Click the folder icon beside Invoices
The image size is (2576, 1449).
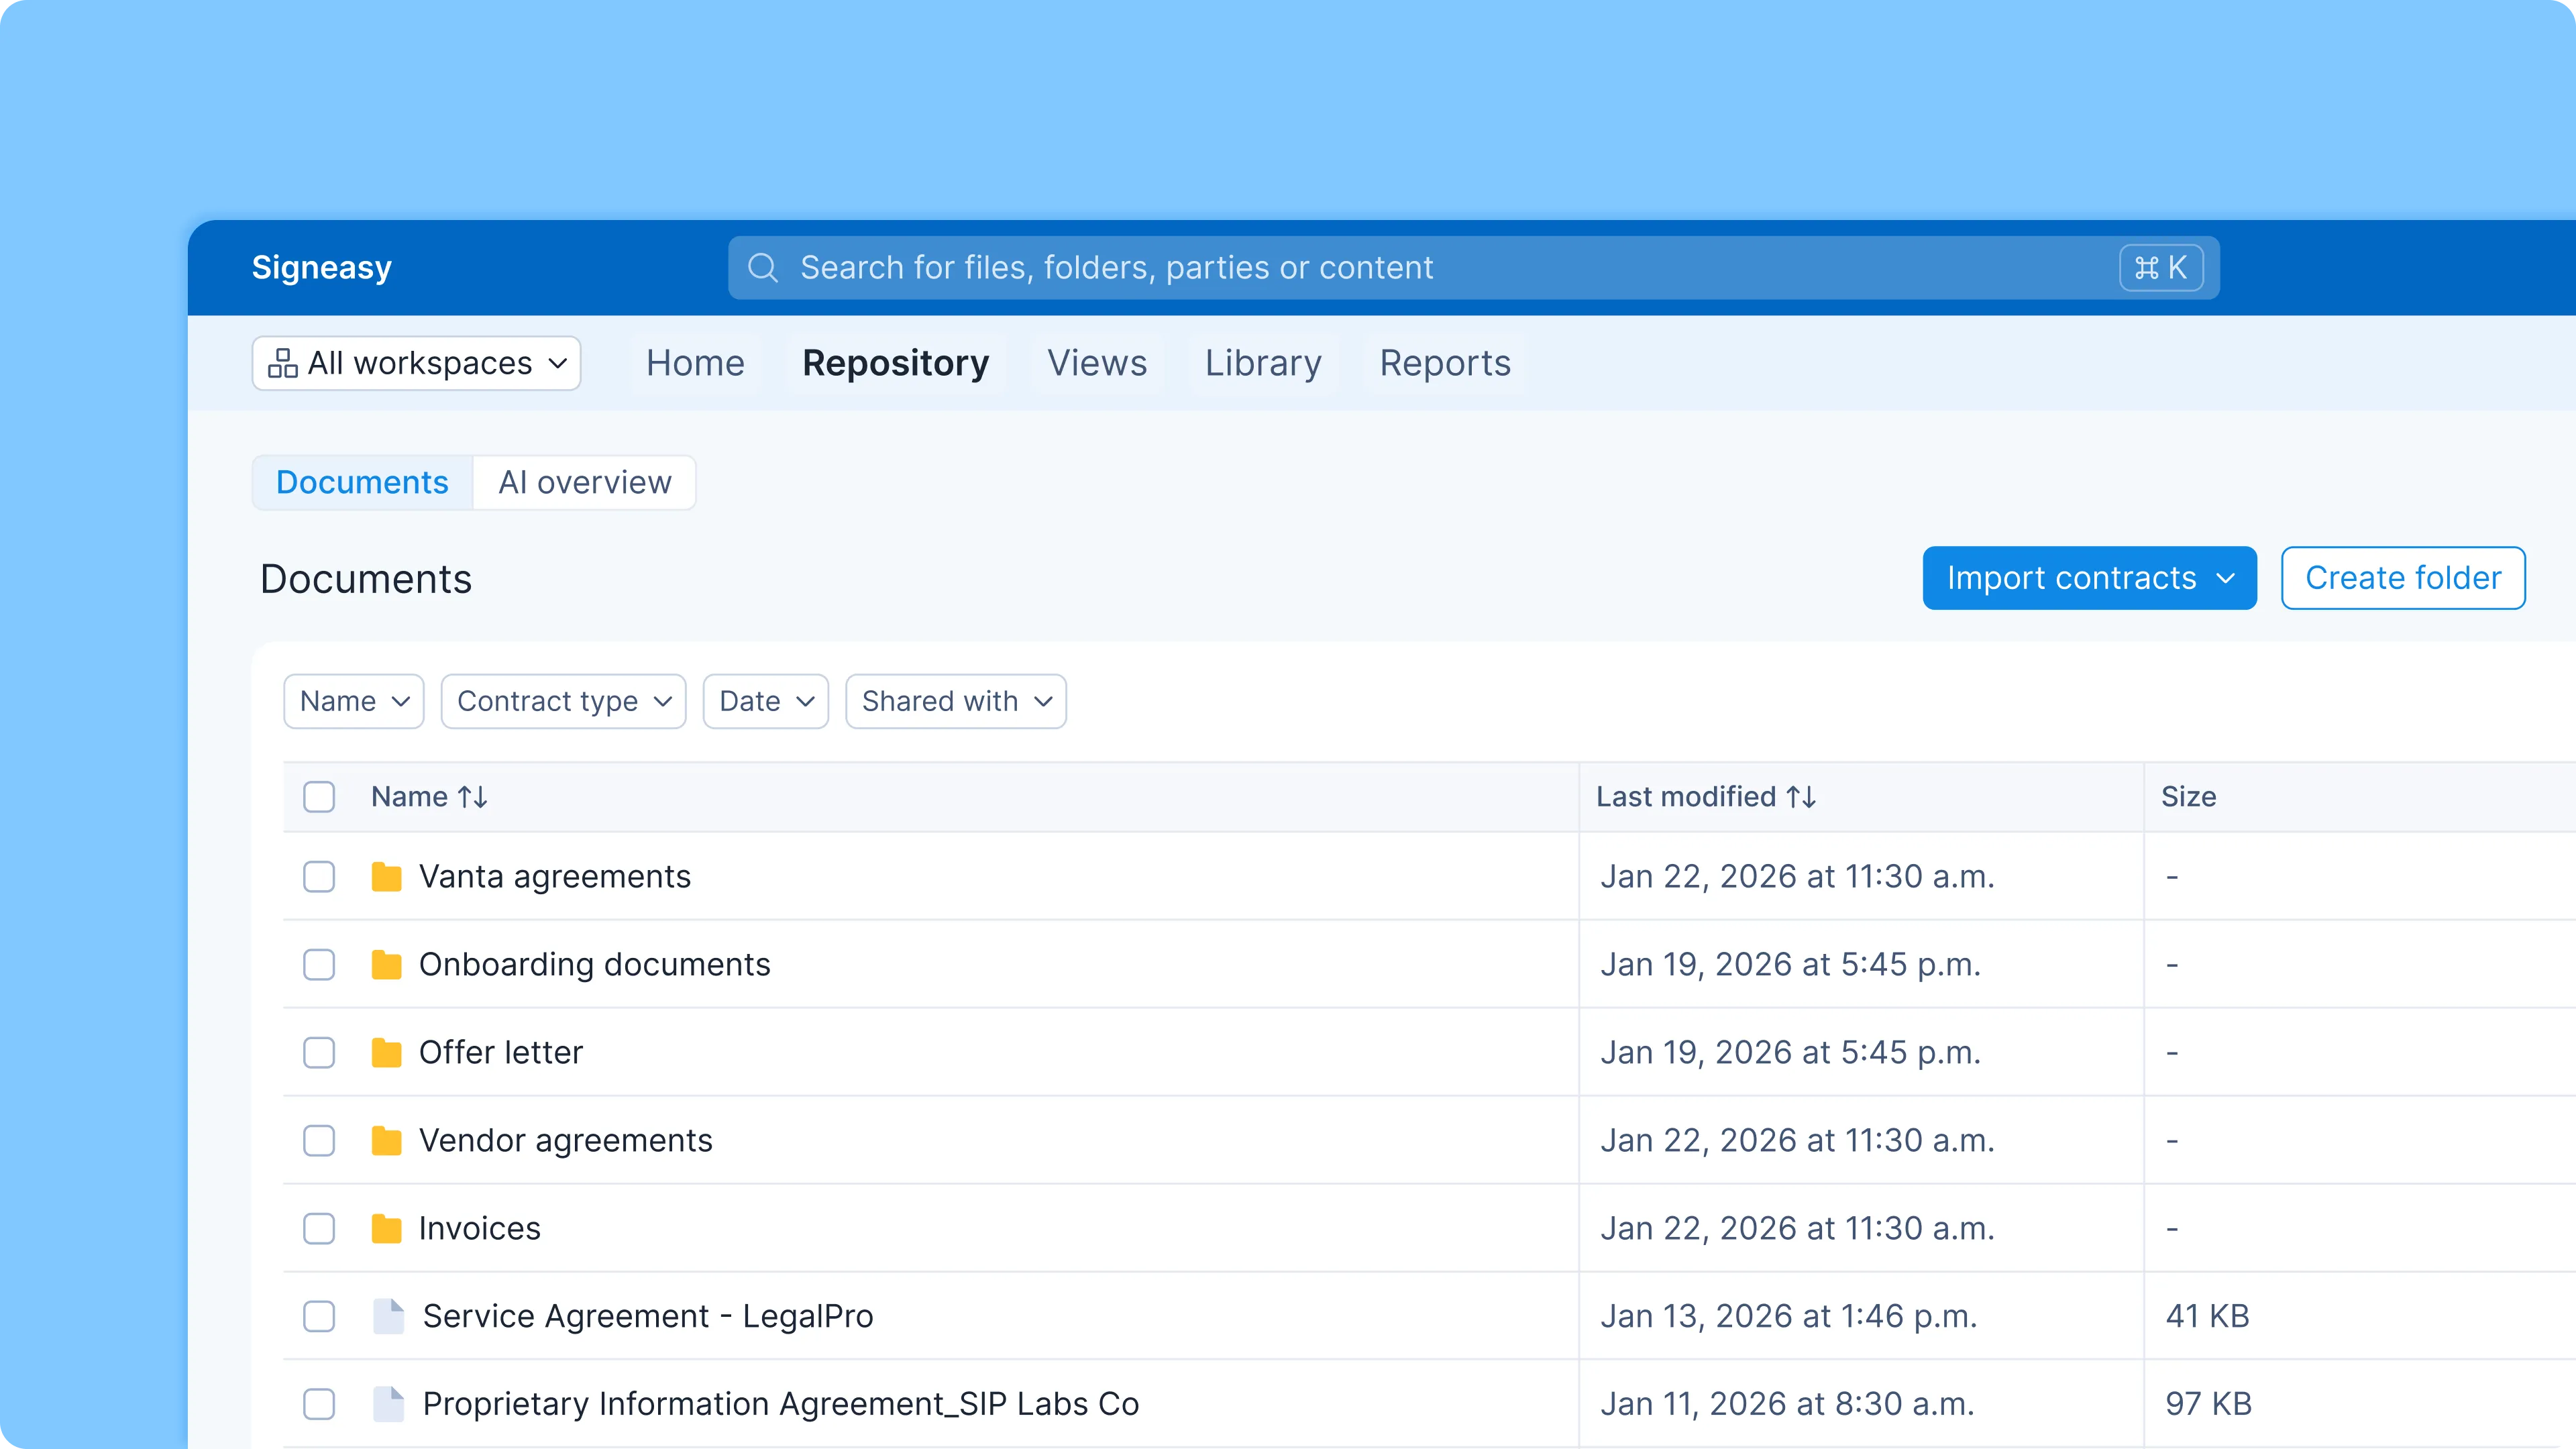click(387, 1228)
